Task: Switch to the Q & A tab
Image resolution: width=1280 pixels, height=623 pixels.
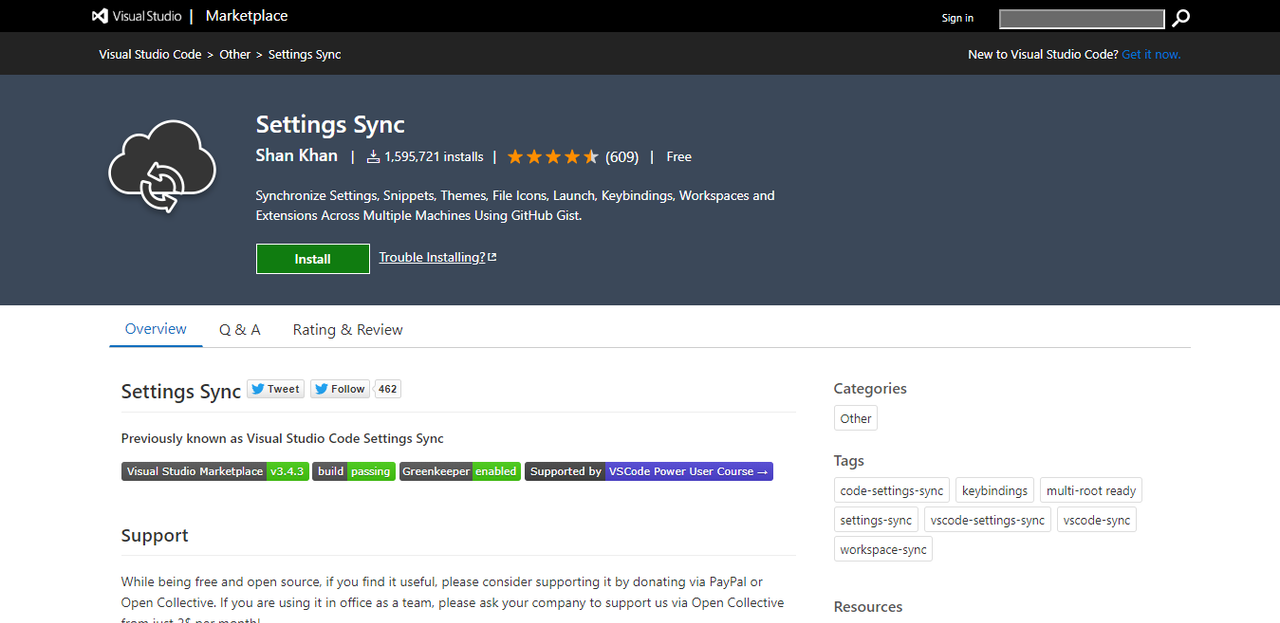Action: pos(240,330)
